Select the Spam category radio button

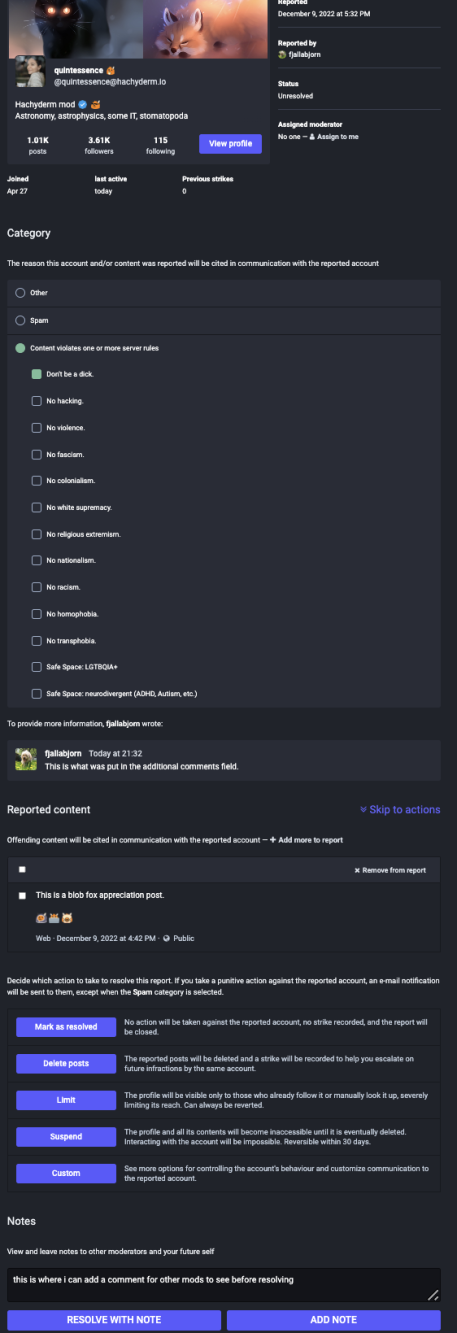click(x=20, y=320)
